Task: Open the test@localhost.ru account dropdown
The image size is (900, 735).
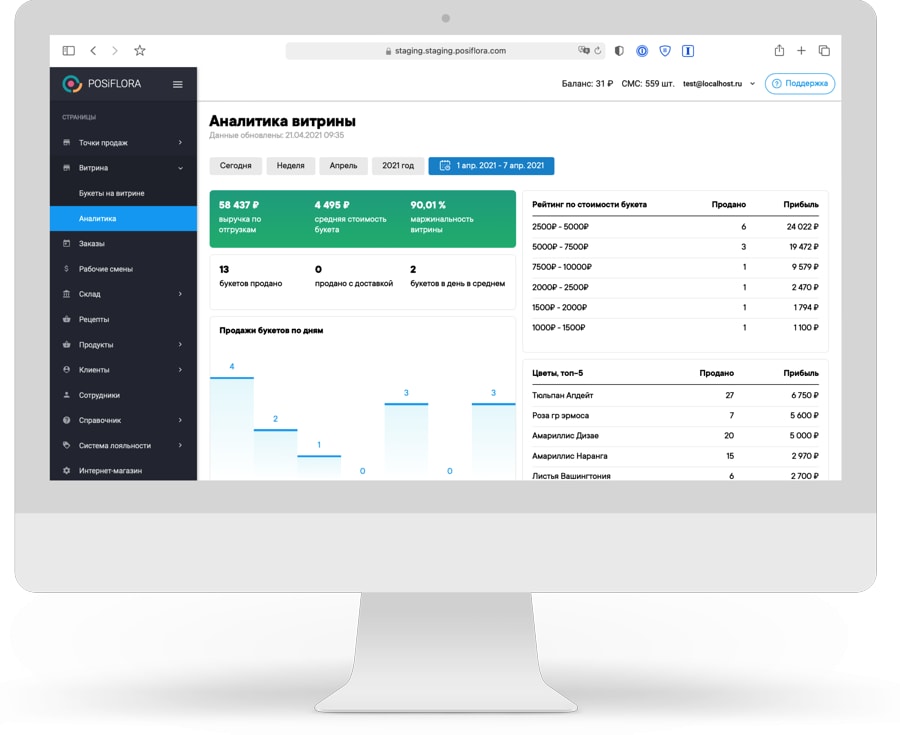Action: pos(719,84)
